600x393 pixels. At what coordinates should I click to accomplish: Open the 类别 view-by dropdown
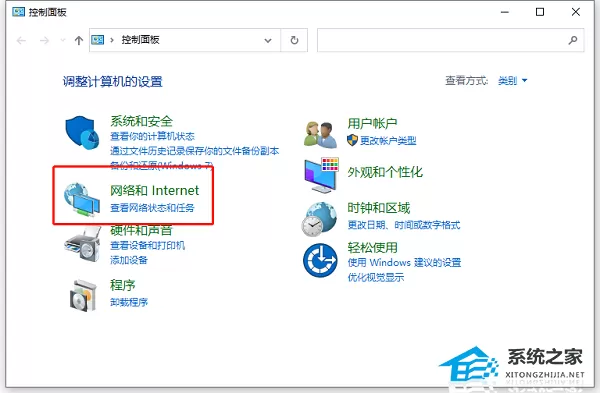coord(512,81)
